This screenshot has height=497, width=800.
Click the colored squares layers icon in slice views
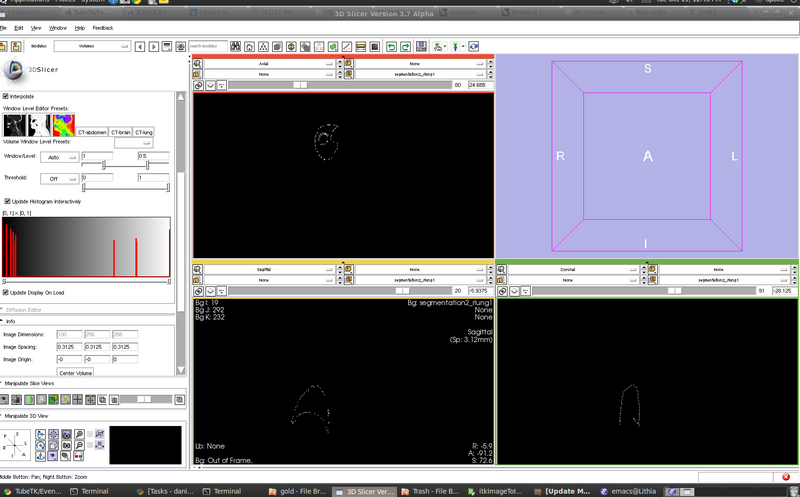(53, 400)
